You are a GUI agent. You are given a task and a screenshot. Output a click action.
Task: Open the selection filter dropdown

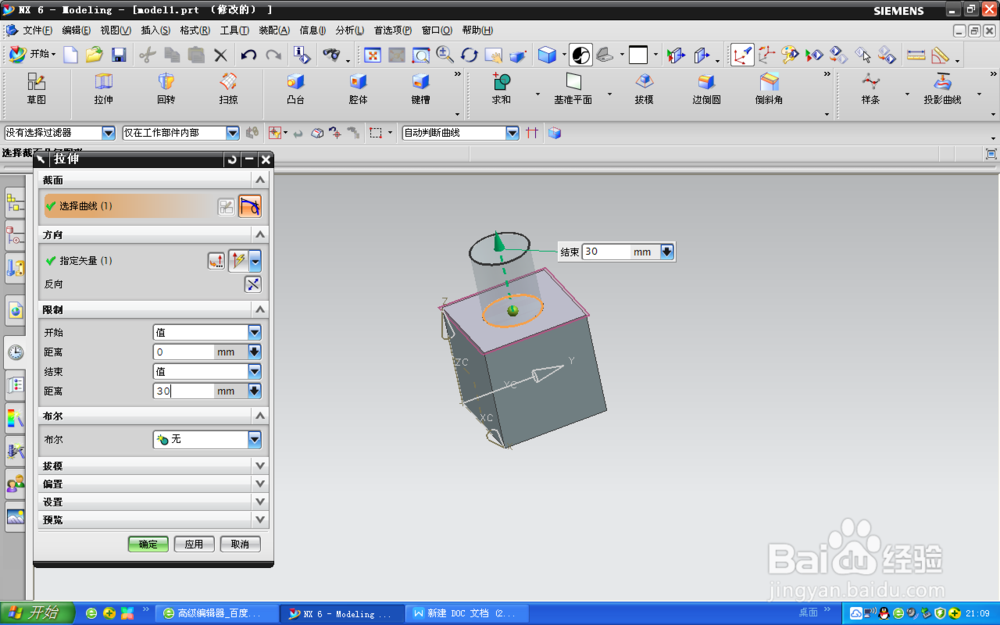tap(108, 133)
